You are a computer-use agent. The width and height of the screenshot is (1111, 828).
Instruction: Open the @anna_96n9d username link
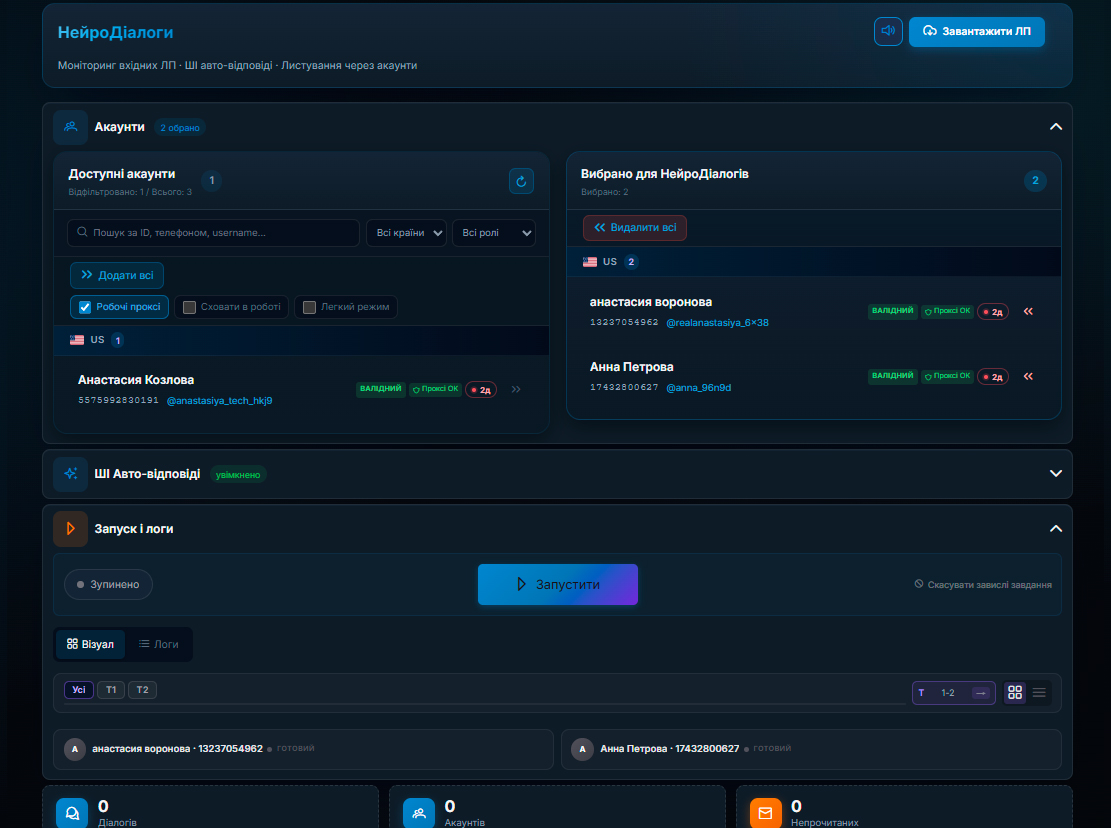pos(699,388)
